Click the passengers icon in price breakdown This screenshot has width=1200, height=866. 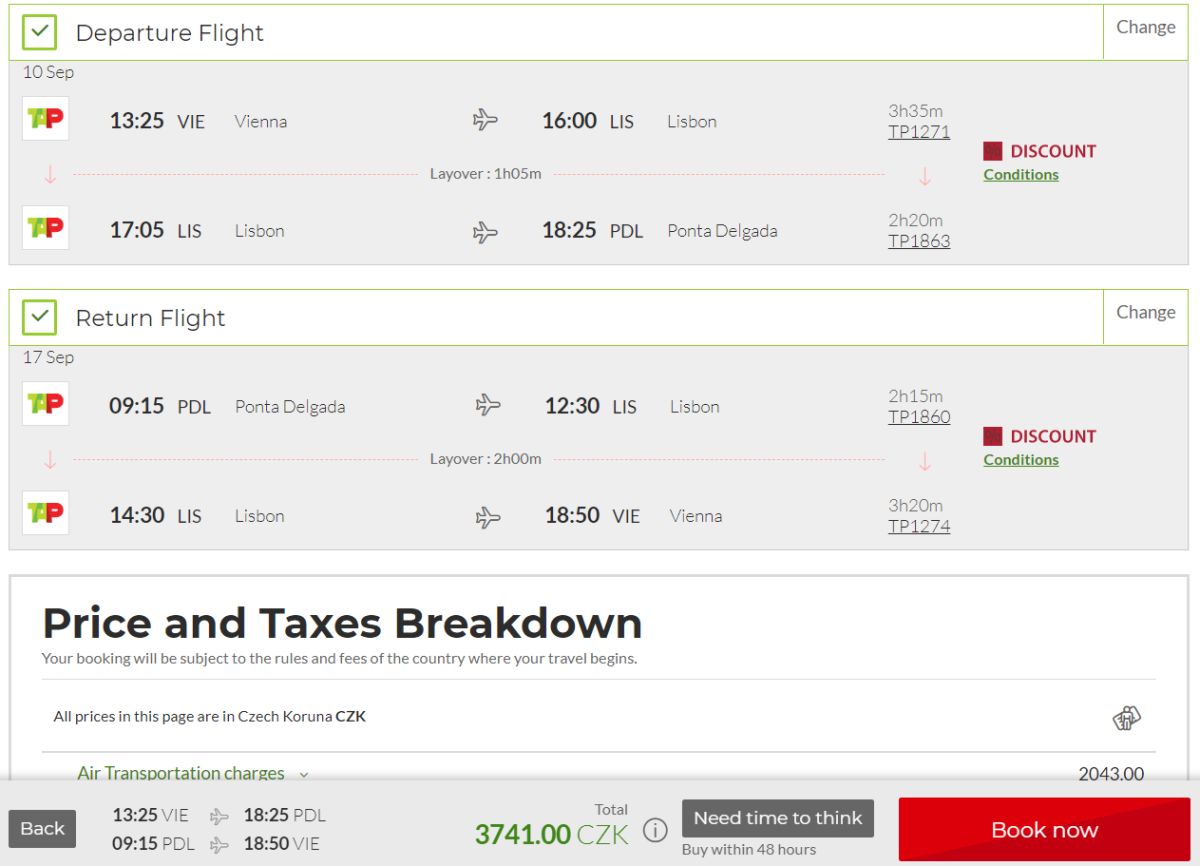click(1127, 717)
